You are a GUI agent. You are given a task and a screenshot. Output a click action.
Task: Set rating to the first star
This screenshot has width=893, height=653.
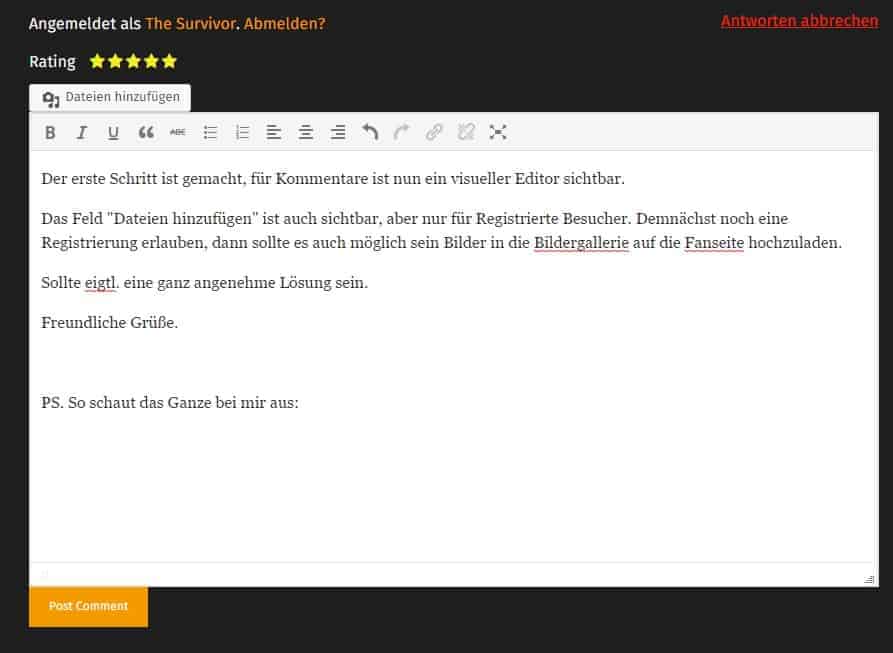click(x=97, y=61)
